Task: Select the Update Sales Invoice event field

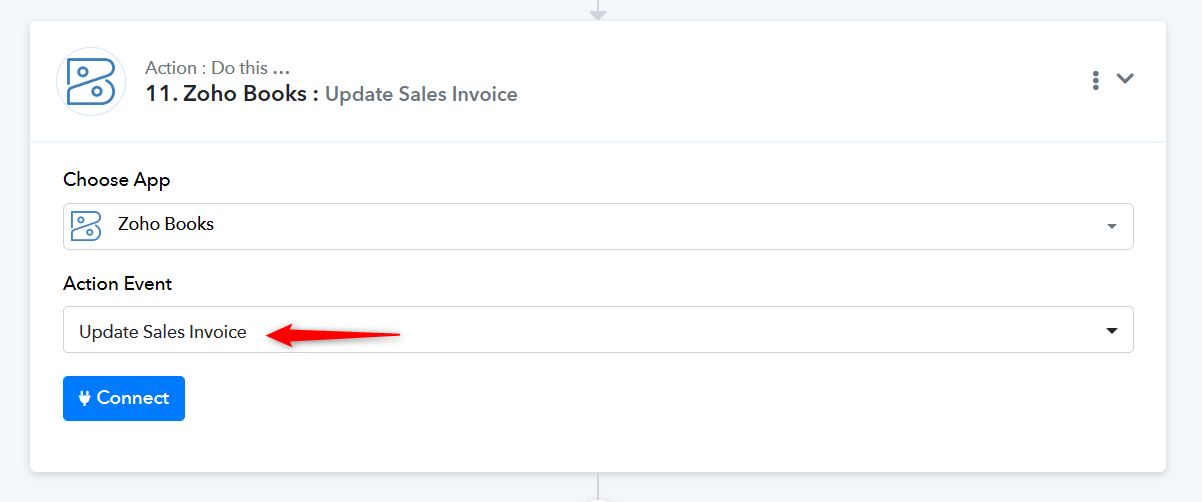Action: (x=598, y=330)
